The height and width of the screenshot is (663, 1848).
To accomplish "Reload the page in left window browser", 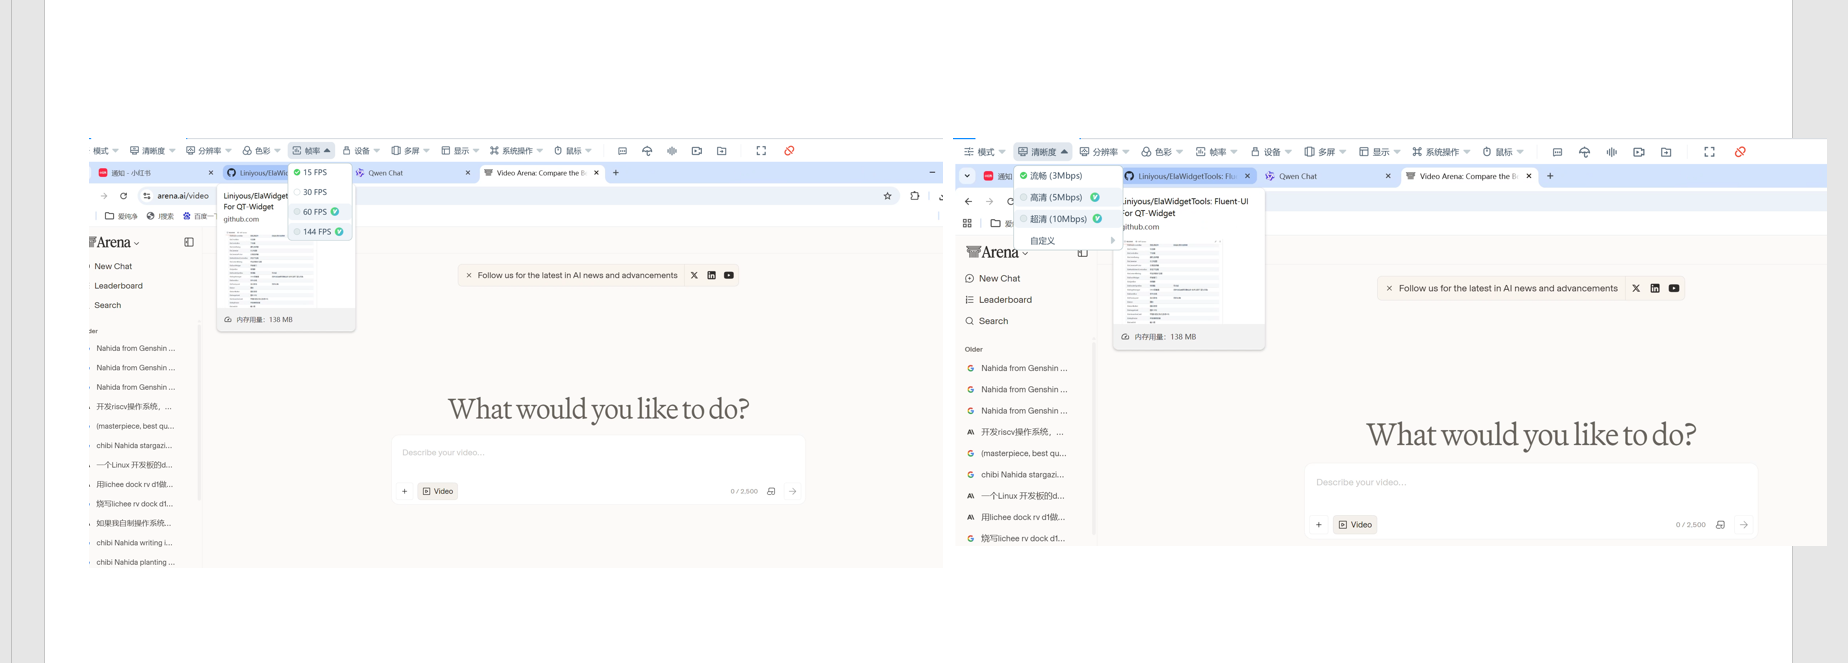I will [x=123, y=196].
